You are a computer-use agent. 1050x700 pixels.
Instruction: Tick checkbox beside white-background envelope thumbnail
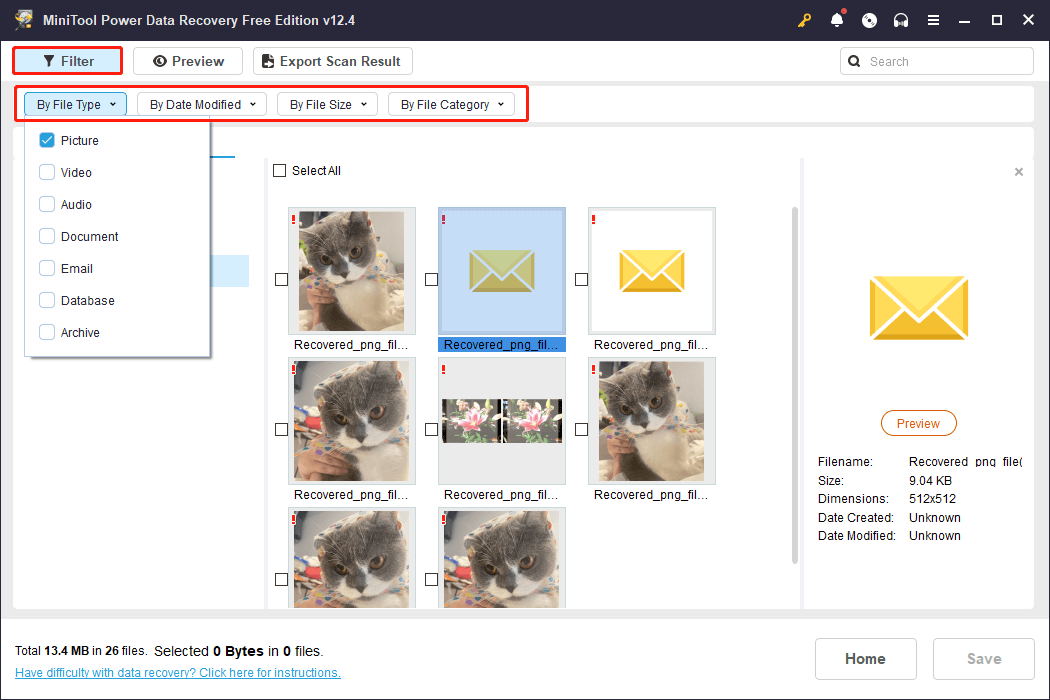point(581,279)
